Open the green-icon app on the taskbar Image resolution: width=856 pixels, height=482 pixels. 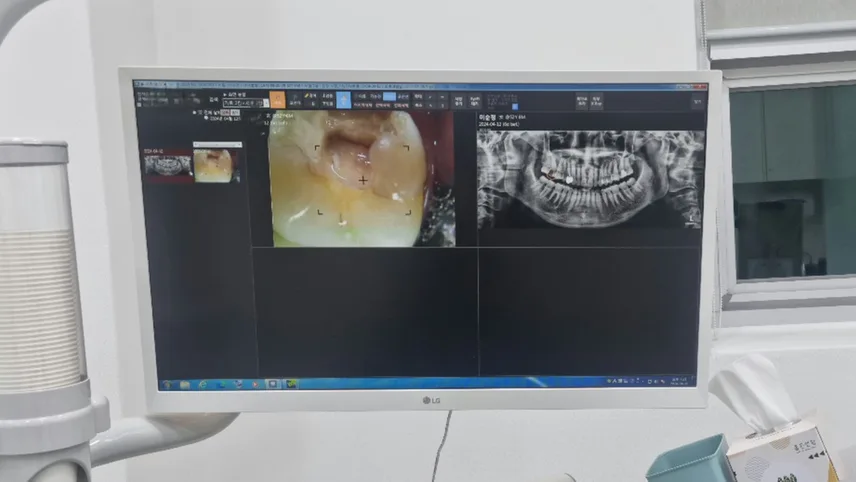click(x=291, y=384)
